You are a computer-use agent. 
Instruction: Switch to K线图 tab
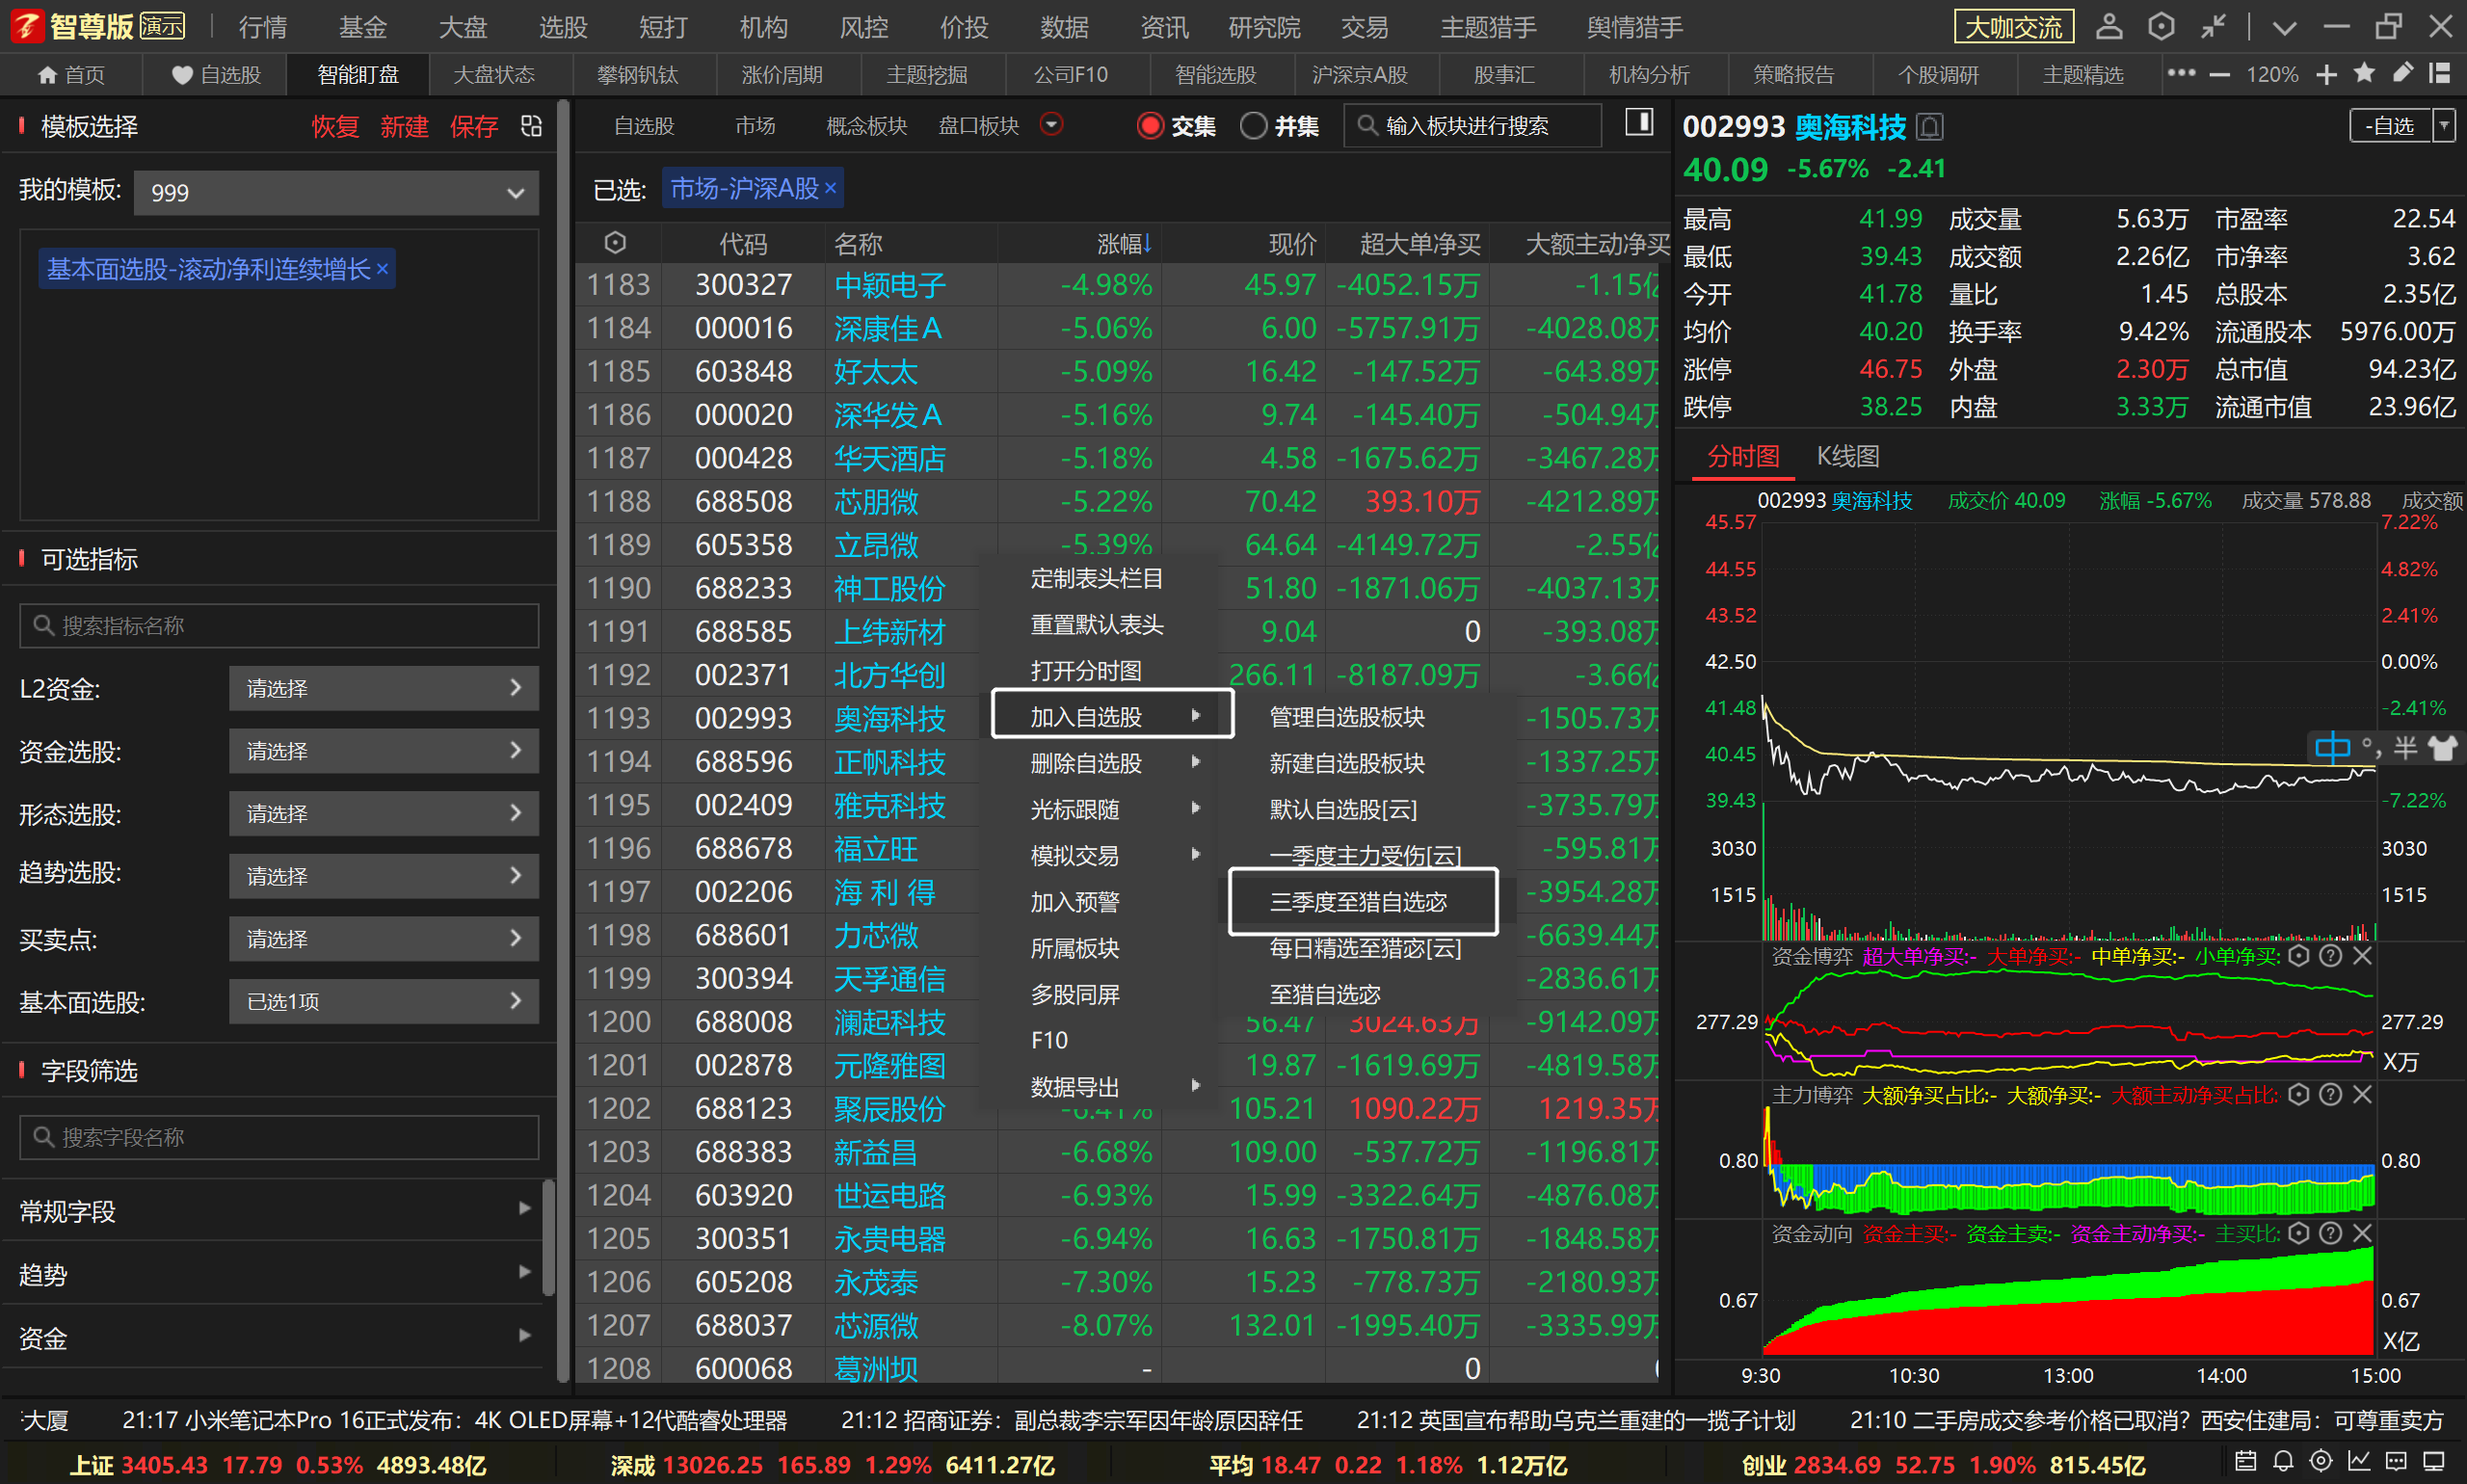(x=1847, y=456)
